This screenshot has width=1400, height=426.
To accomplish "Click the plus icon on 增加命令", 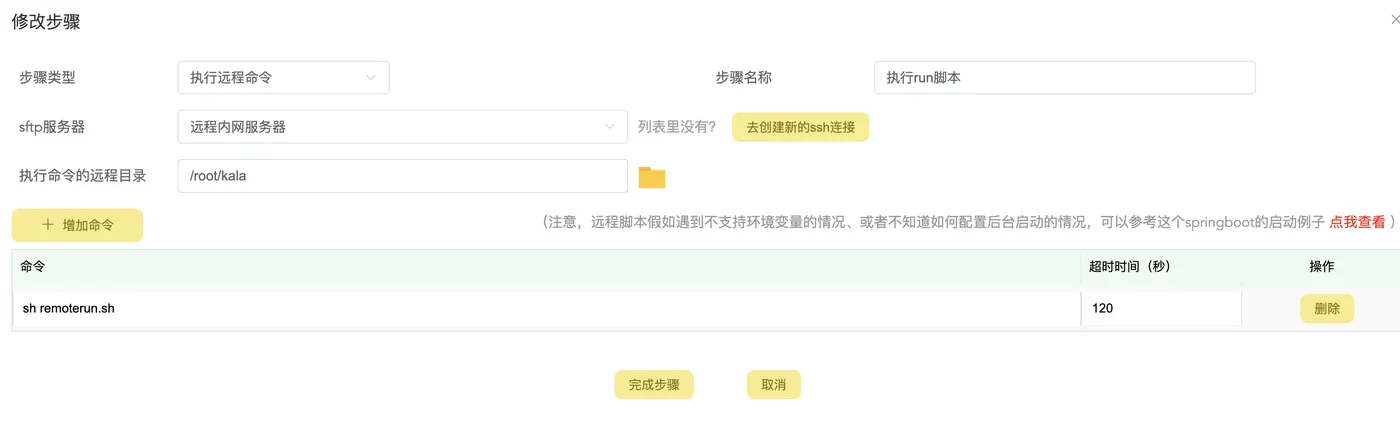I will pyautogui.click(x=48, y=225).
